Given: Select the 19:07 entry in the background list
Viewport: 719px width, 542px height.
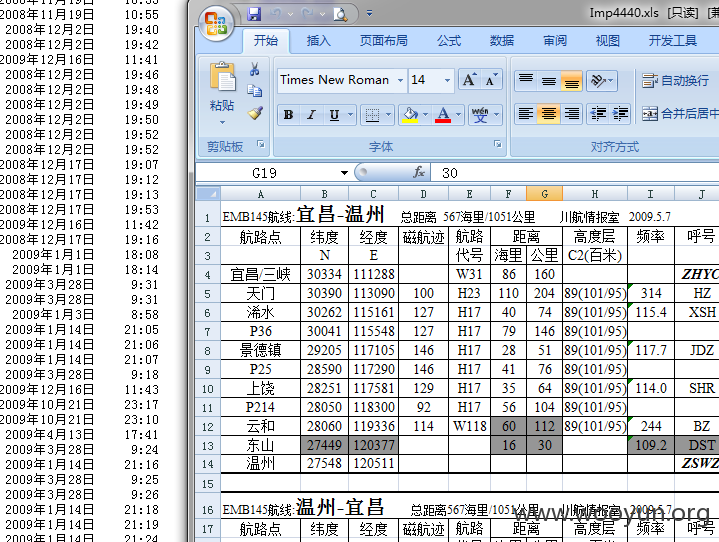Looking at the screenshot, I should click(141, 164).
